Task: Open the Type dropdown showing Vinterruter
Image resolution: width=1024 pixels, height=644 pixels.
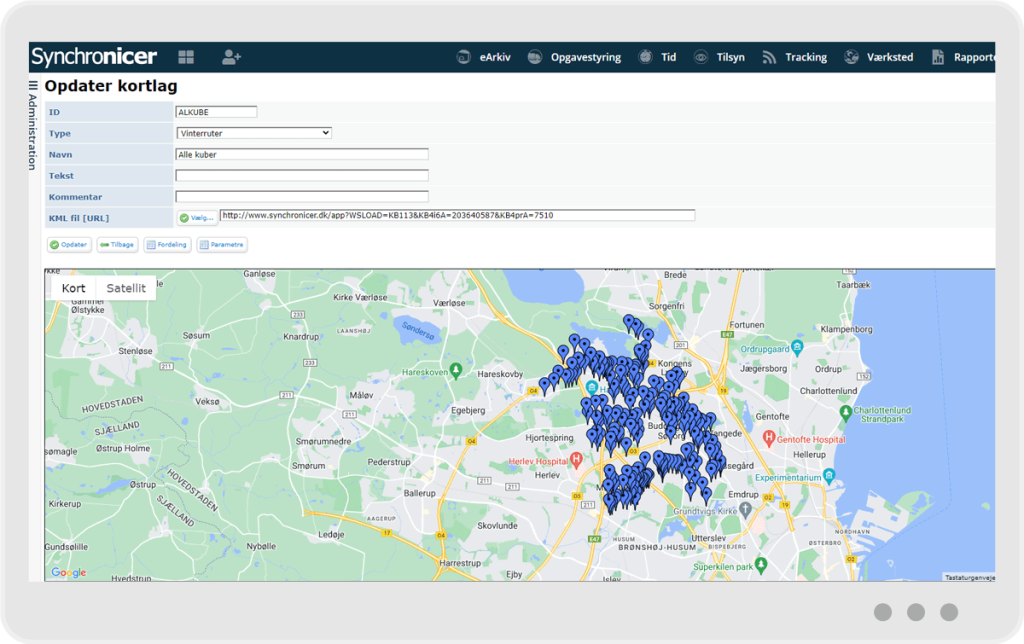Action: click(x=254, y=133)
